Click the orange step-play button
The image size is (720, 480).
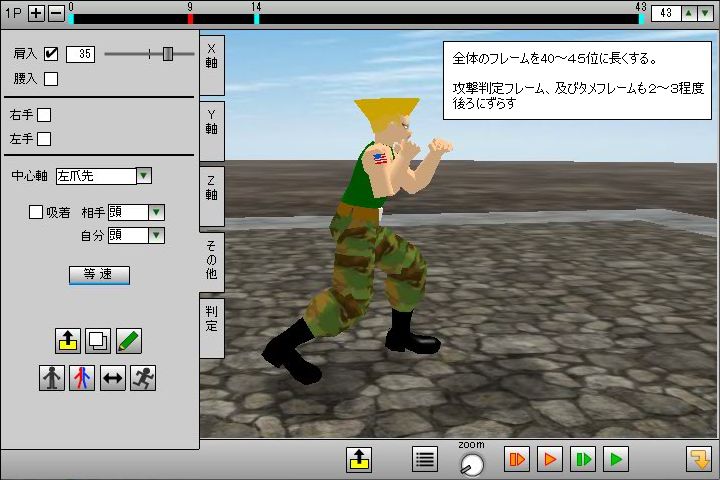click(517, 459)
